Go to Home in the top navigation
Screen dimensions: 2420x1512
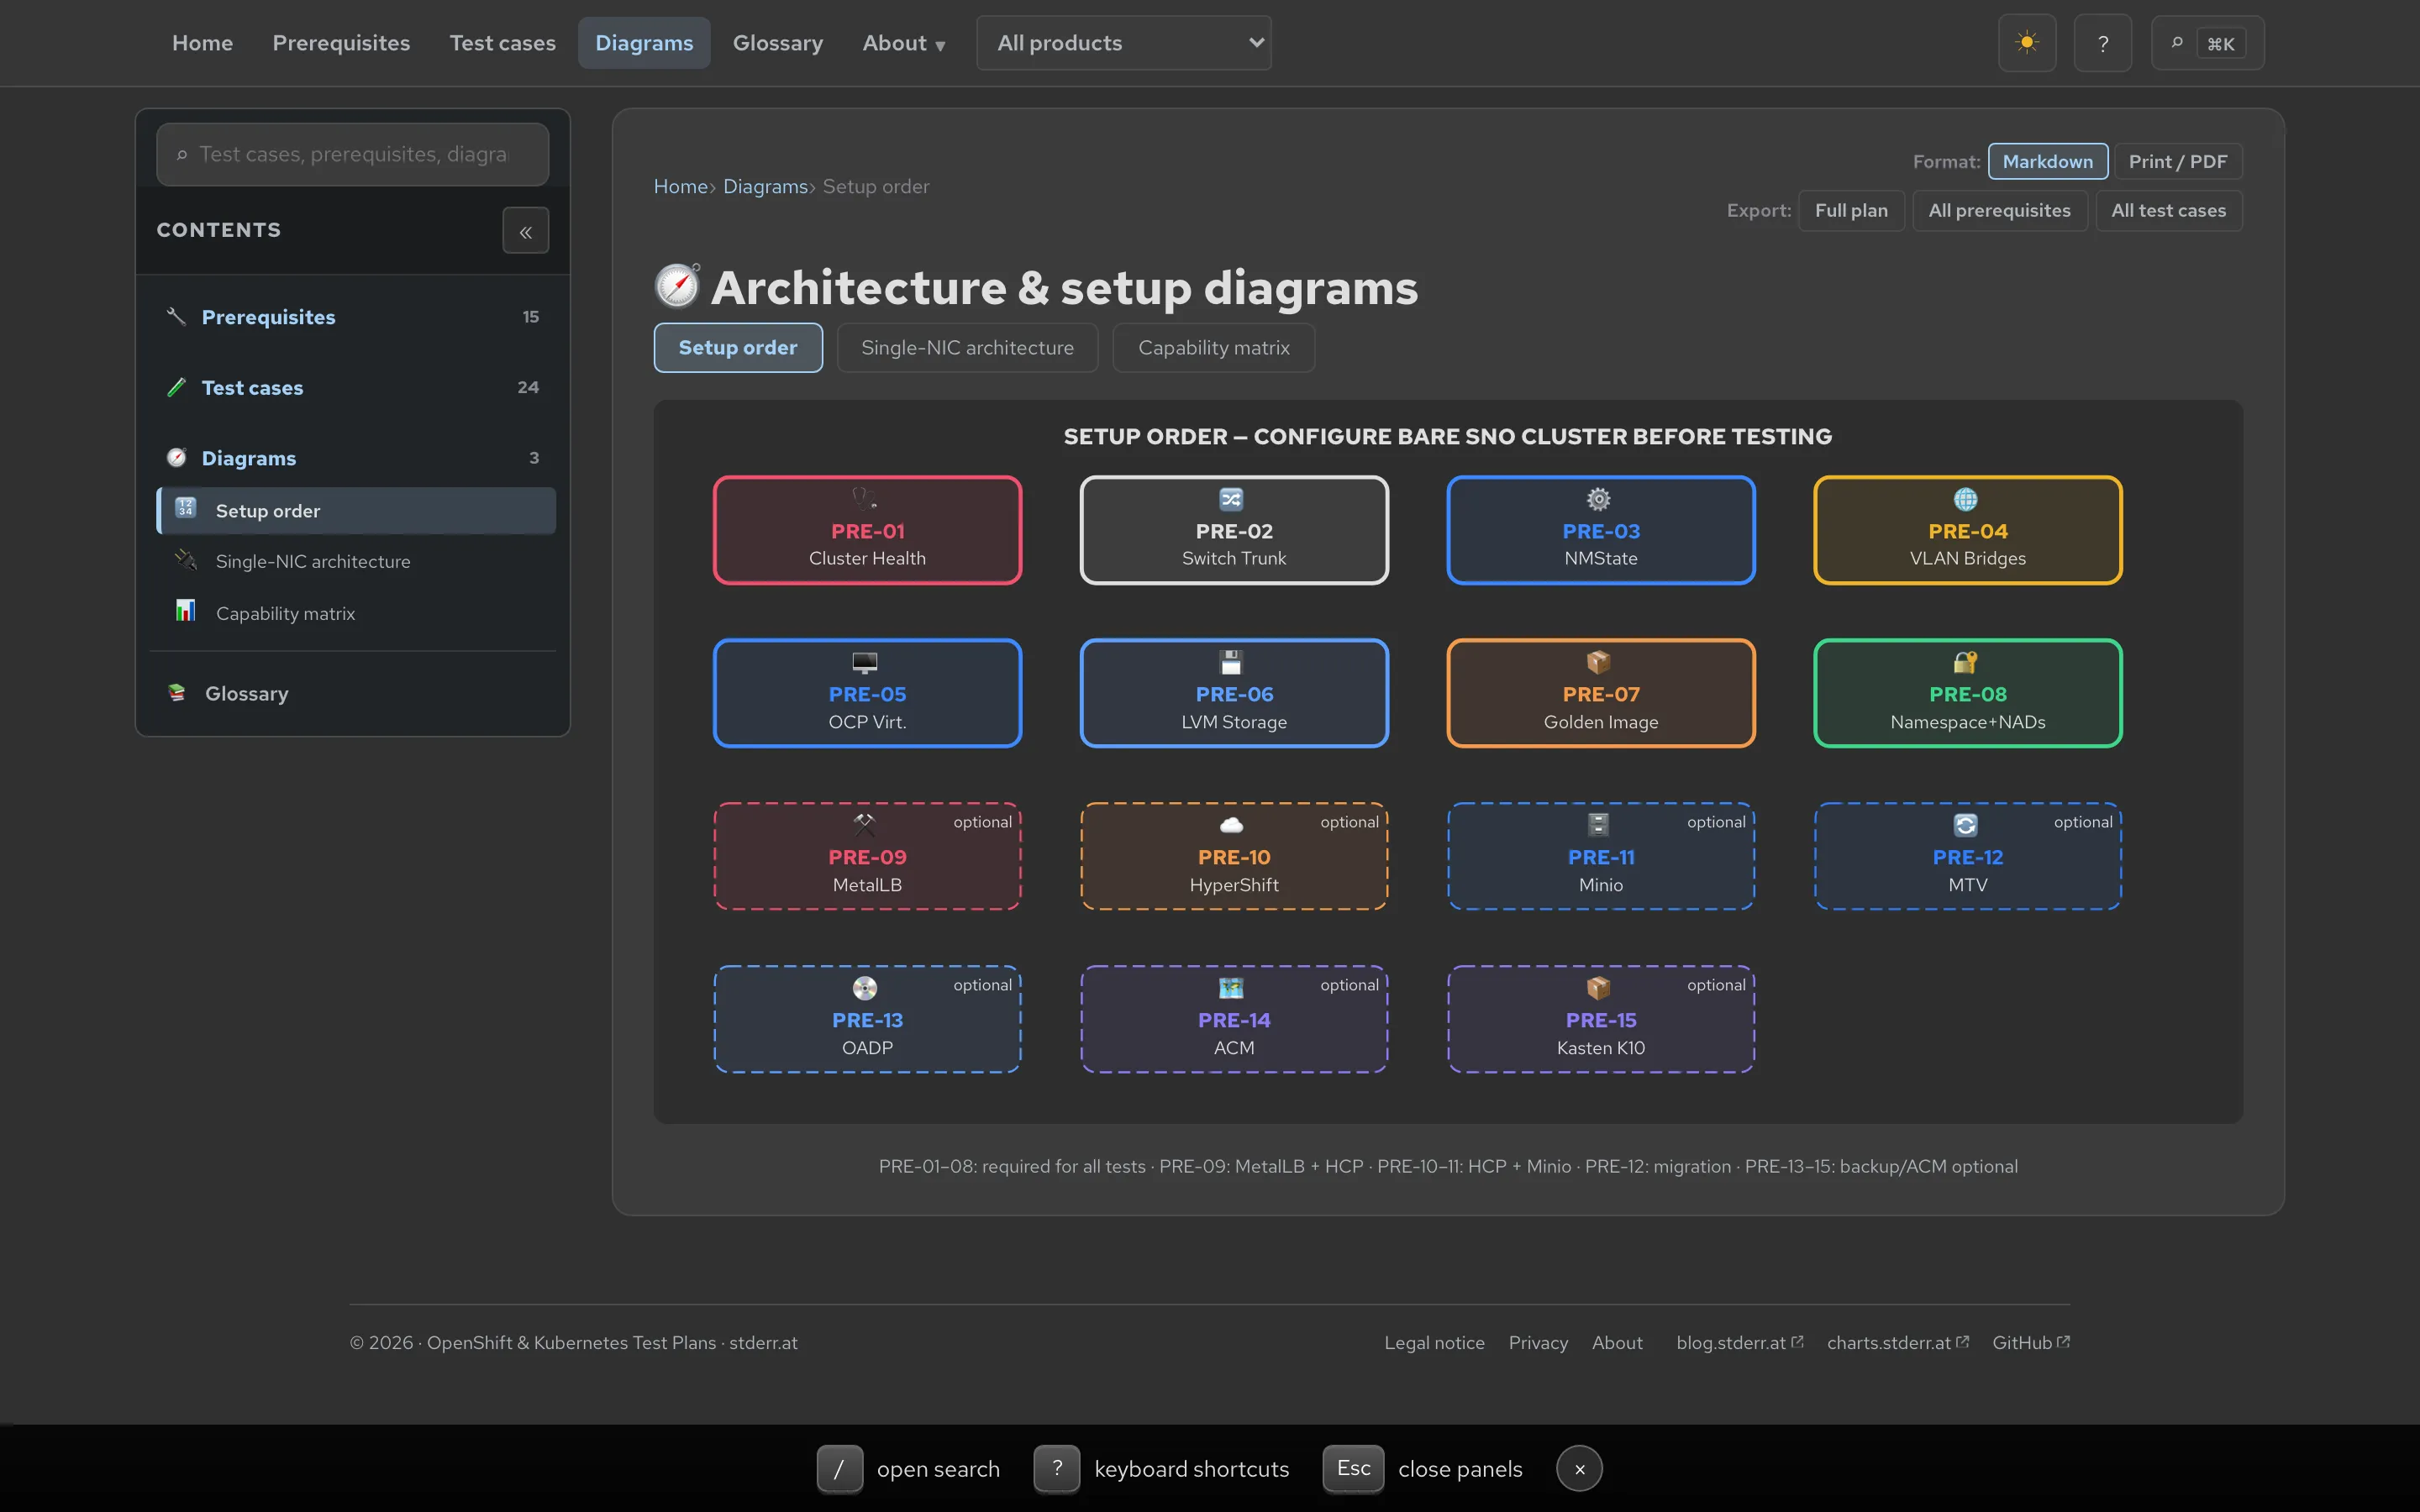click(x=202, y=43)
